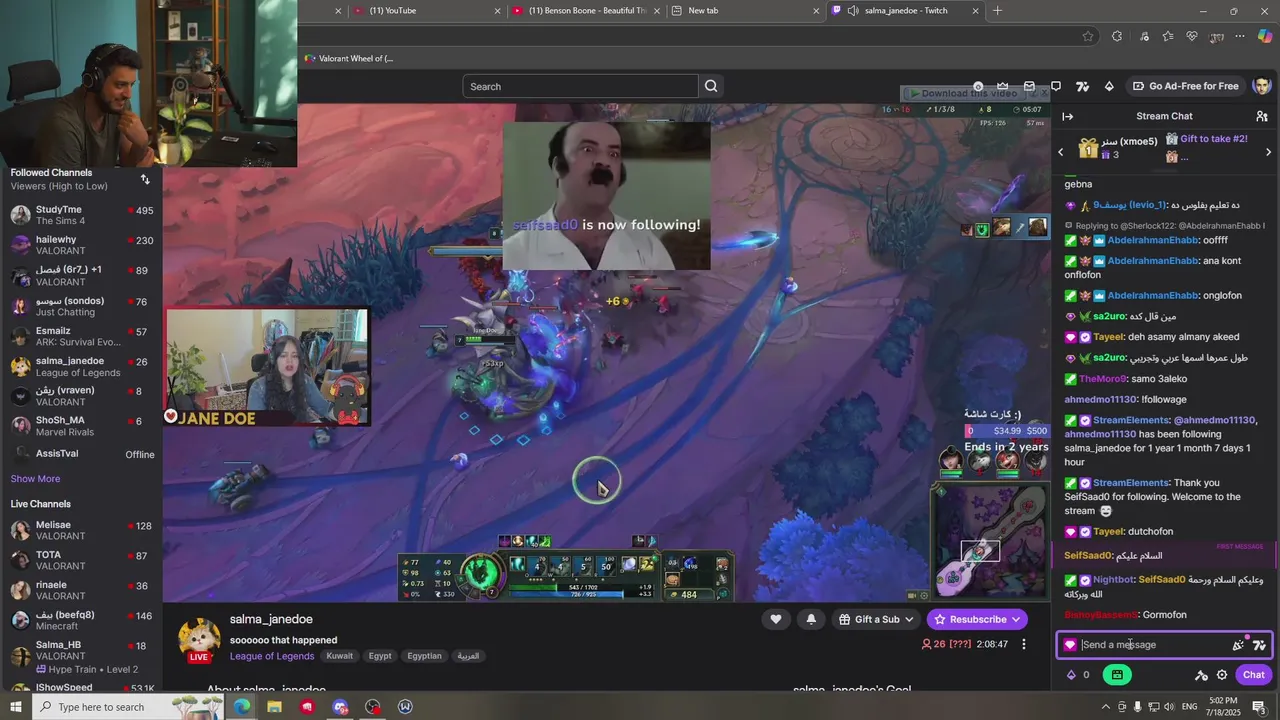Open the browser music add icon
This screenshot has height=720, width=1280.
tap(1144, 36)
